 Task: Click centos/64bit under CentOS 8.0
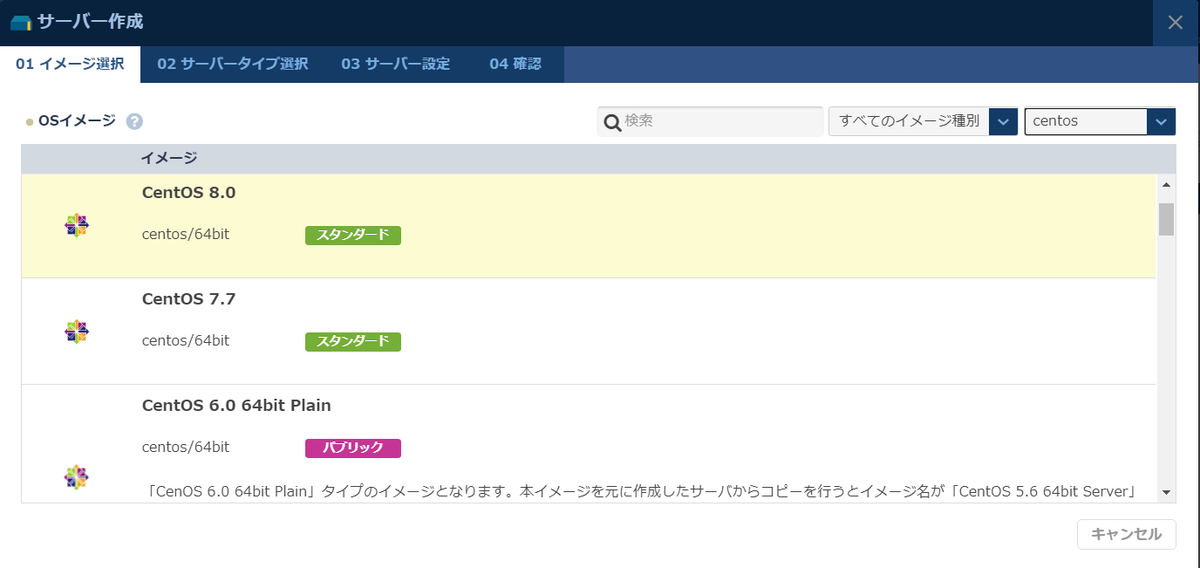(x=185, y=234)
